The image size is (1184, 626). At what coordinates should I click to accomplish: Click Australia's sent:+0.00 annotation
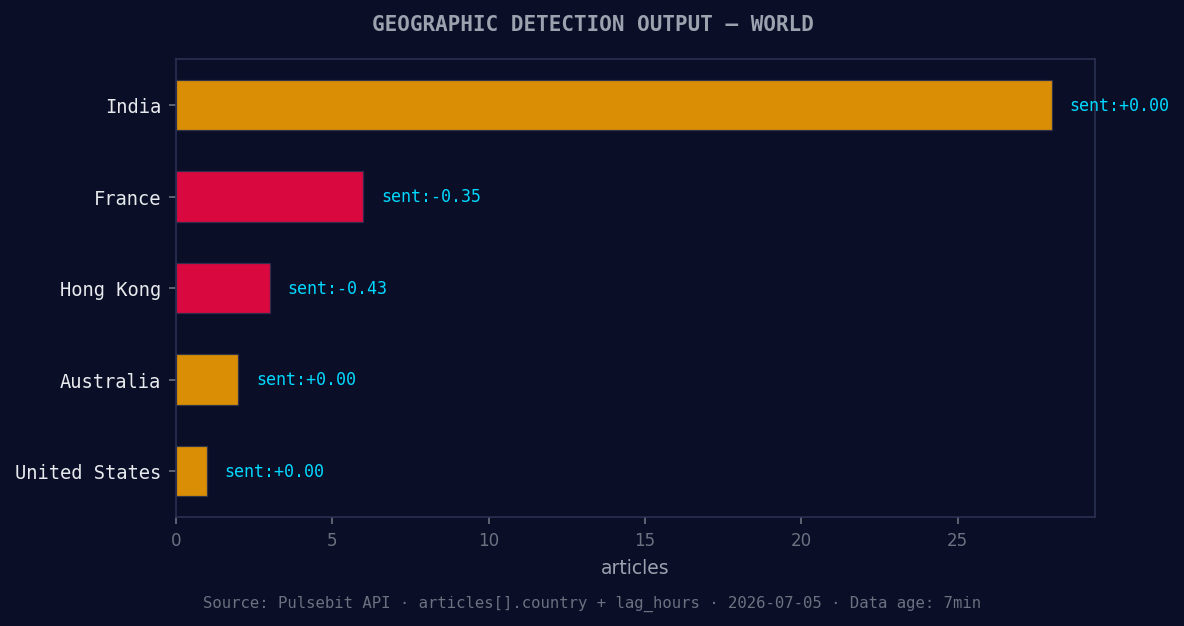coord(307,379)
